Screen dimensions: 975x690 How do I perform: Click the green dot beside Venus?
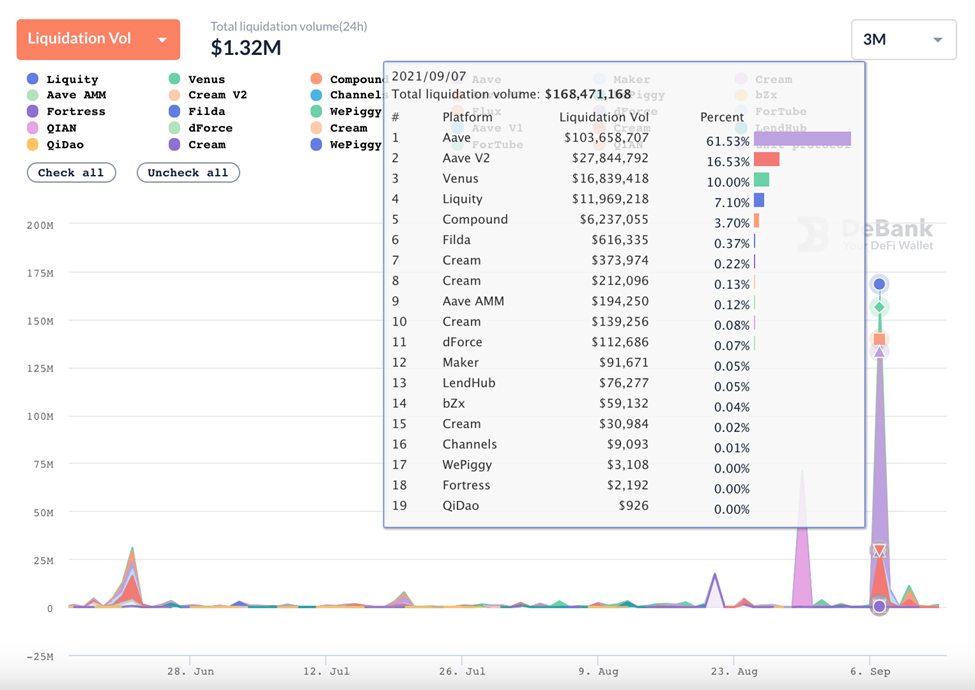(x=174, y=79)
